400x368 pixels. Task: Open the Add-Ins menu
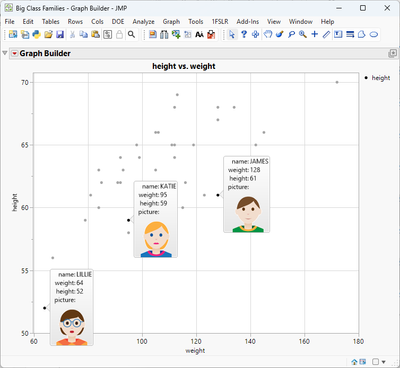pyautogui.click(x=248, y=21)
